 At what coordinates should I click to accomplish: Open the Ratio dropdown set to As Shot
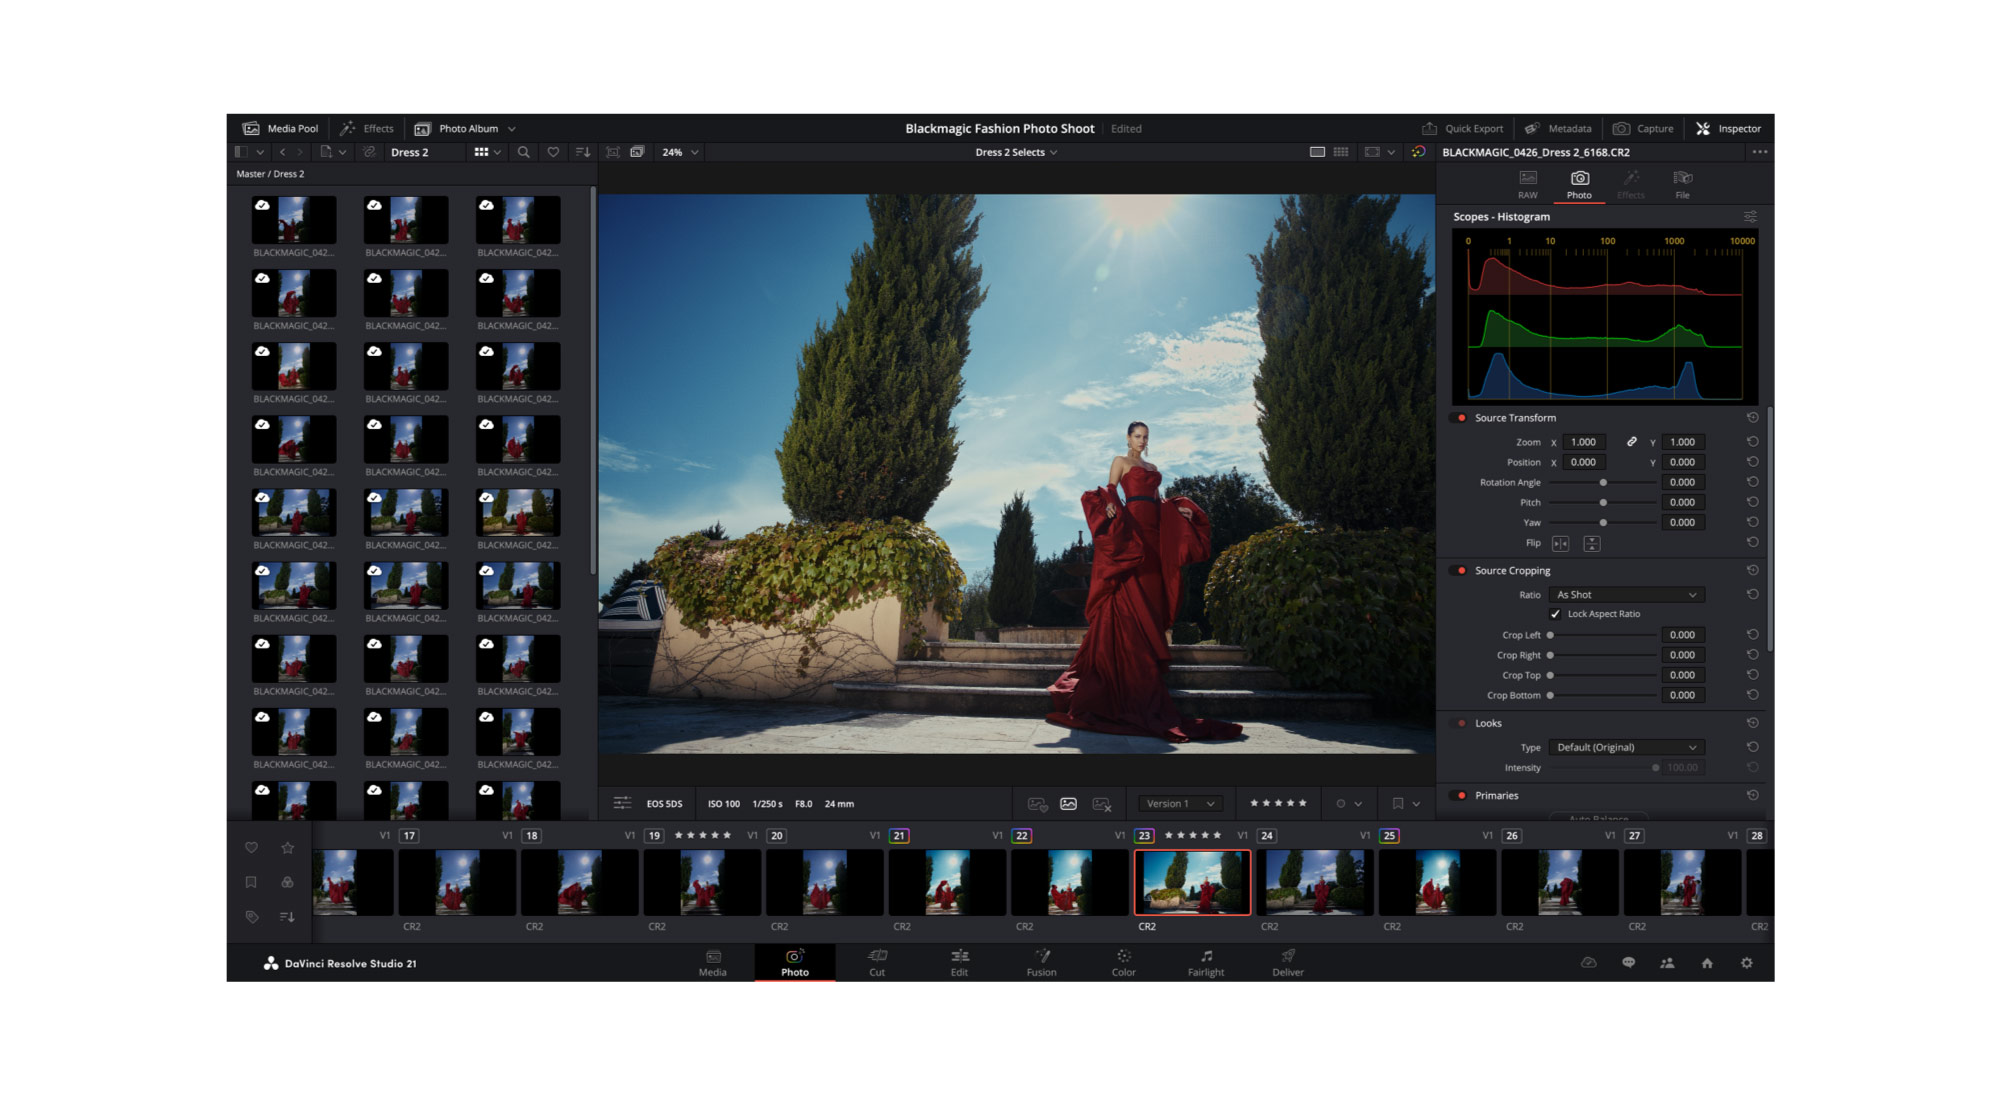(1625, 594)
